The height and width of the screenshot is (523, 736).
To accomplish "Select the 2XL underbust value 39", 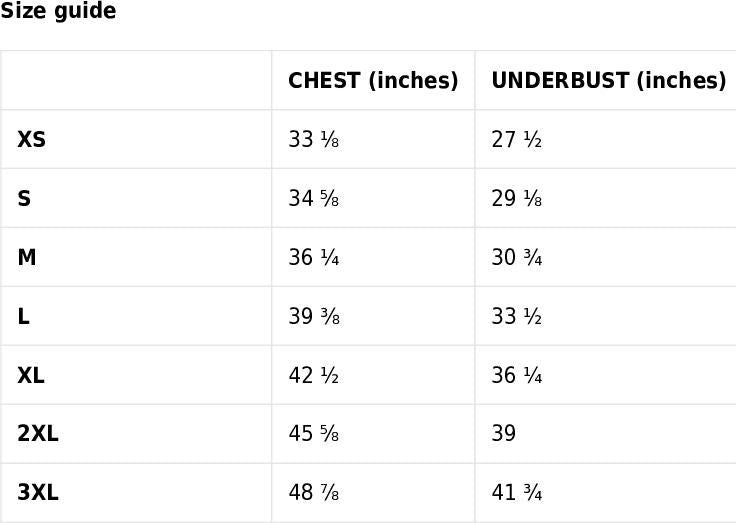I will [504, 434].
